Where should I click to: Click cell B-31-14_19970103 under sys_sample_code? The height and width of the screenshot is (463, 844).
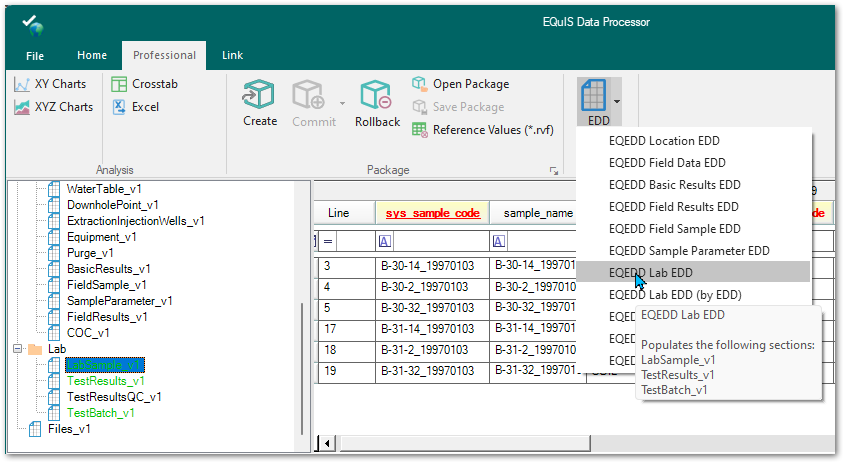click(432, 329)
